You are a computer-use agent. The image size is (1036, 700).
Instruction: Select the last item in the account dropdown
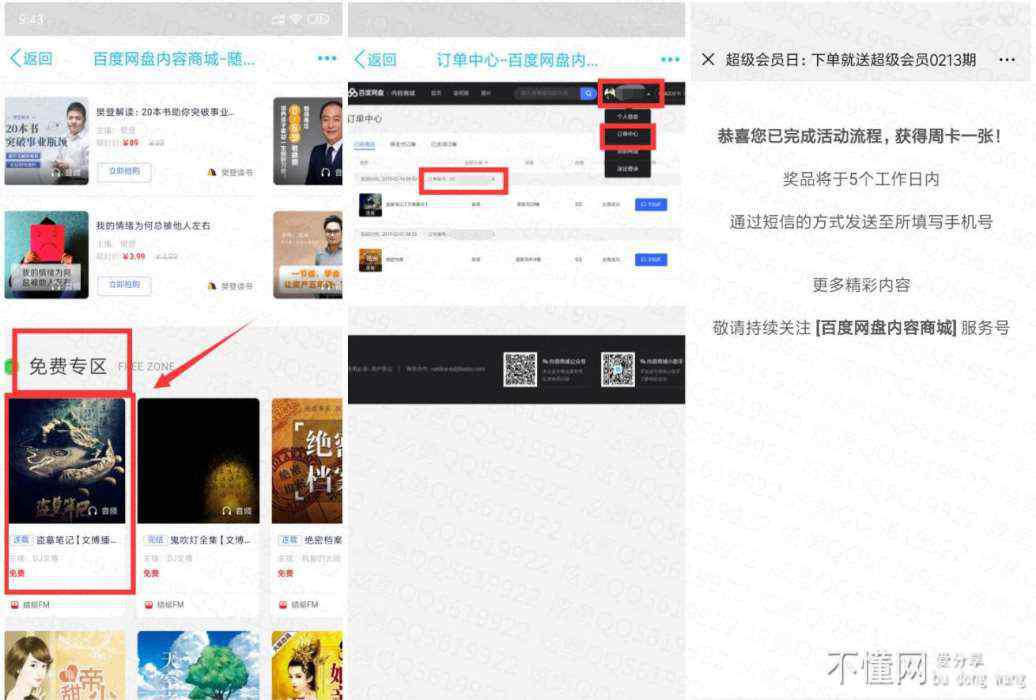click(628, 169)
